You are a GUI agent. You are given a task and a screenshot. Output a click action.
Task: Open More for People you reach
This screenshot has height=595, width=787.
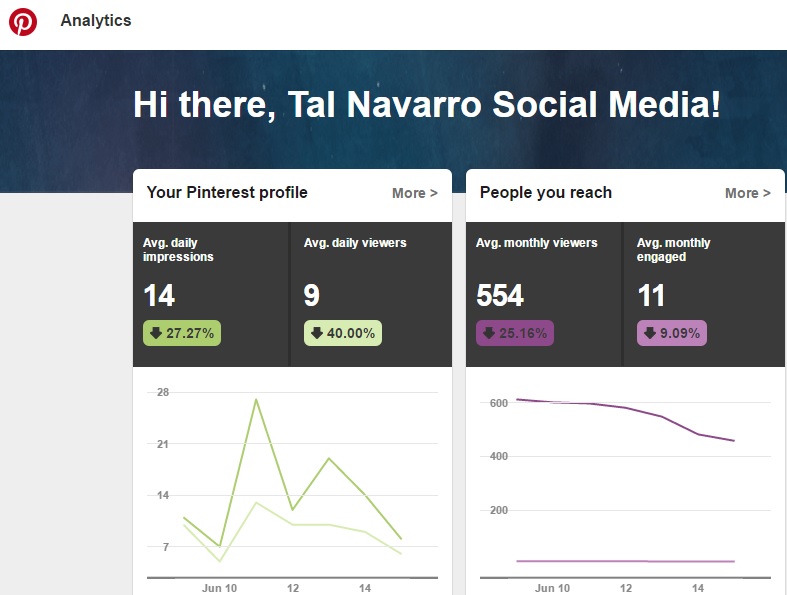[747, 193]
